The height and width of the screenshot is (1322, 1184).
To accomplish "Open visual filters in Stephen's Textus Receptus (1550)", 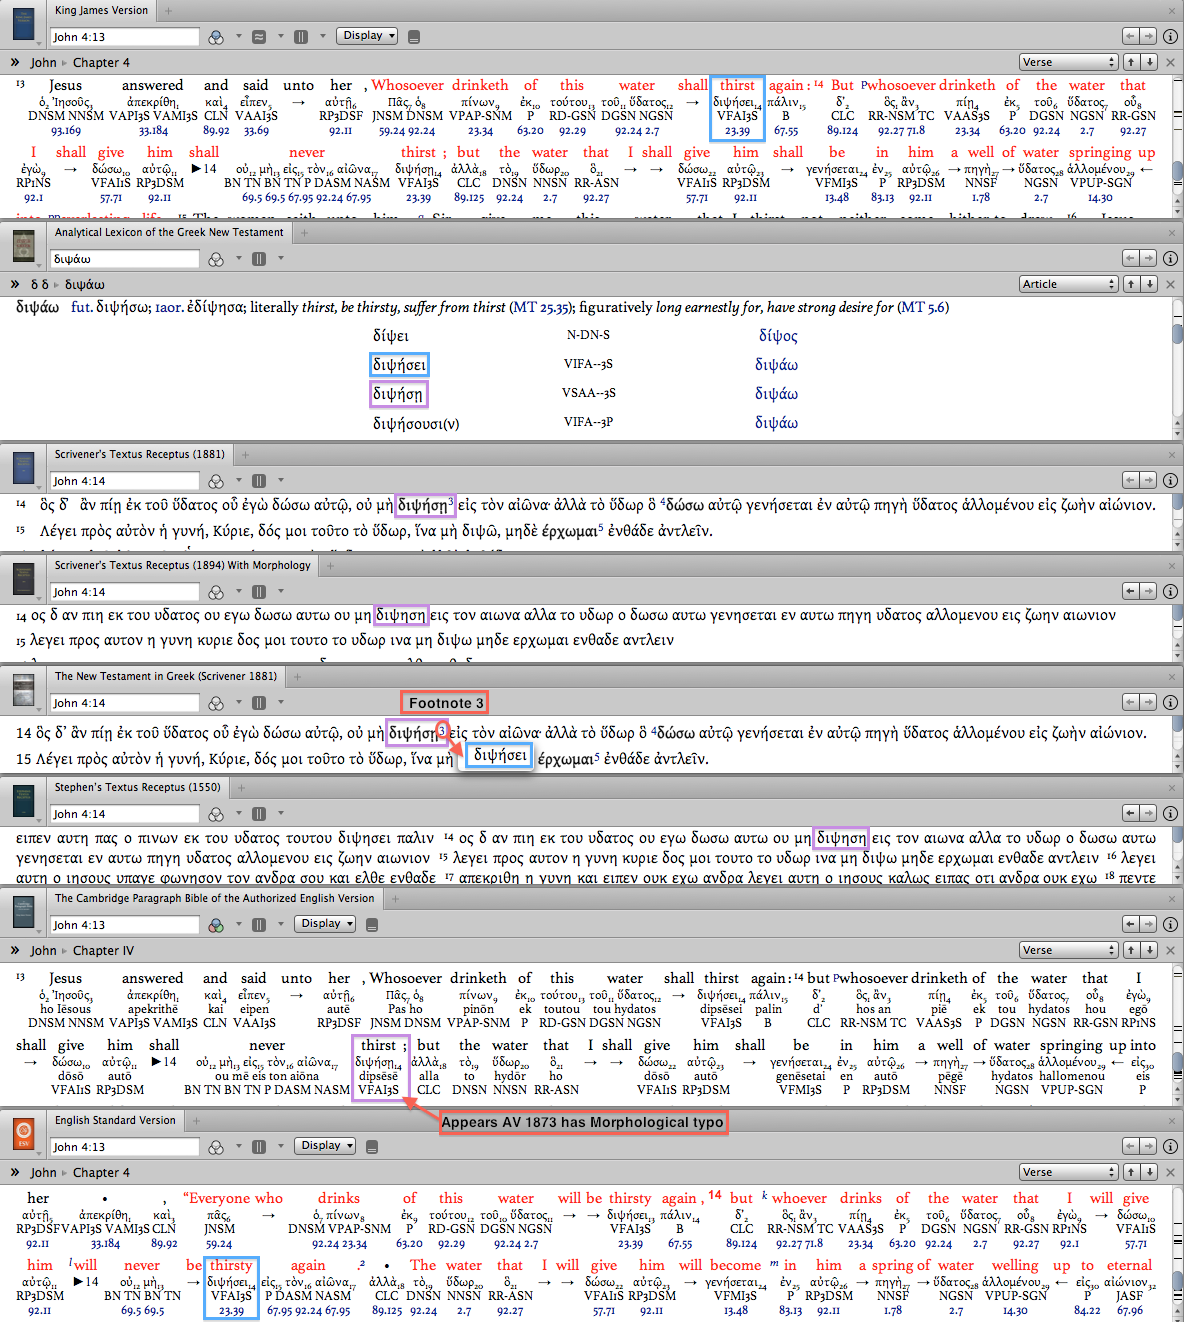I will coord(216,814).
